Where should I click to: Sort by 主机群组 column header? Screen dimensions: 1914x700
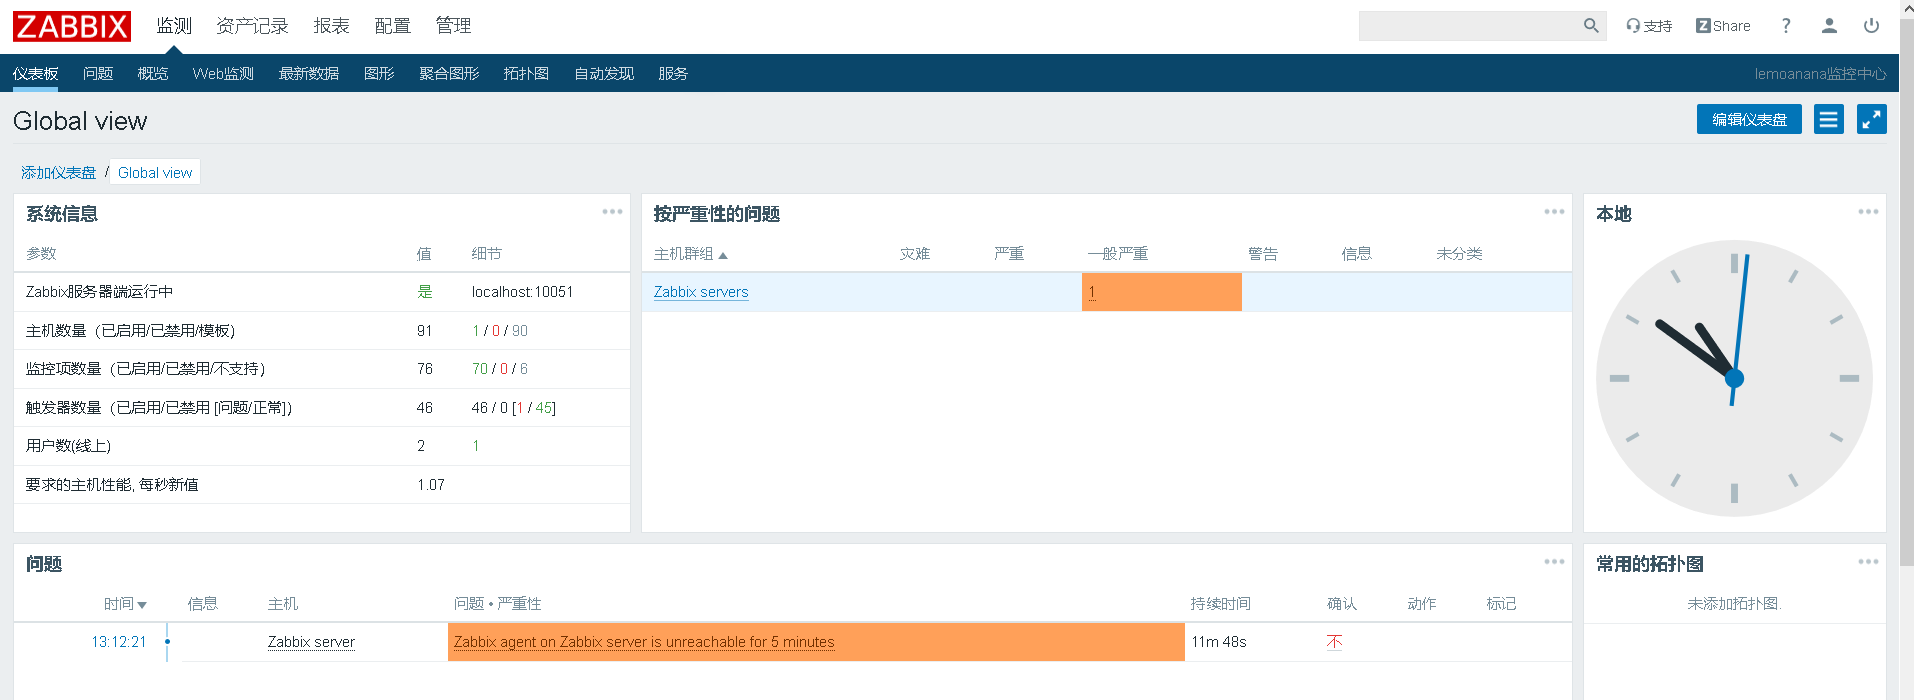(690, 254)
